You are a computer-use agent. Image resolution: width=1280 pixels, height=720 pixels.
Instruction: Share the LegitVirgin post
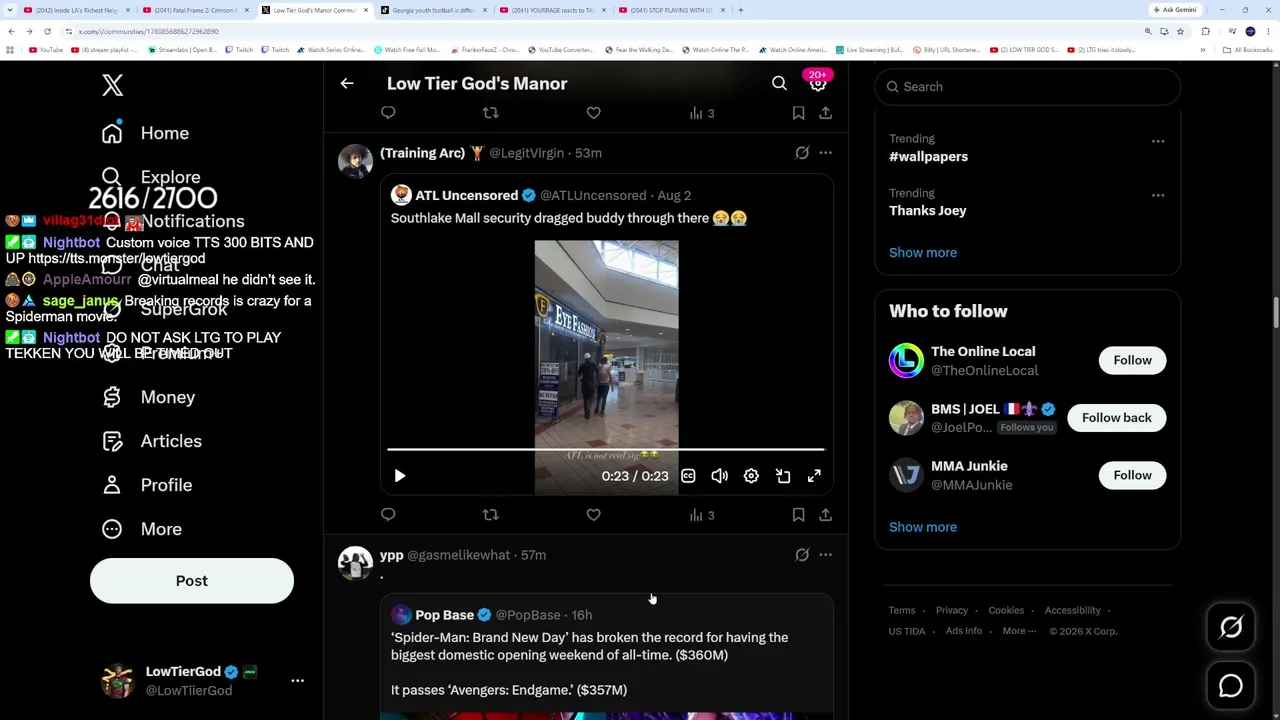(825, 515)
